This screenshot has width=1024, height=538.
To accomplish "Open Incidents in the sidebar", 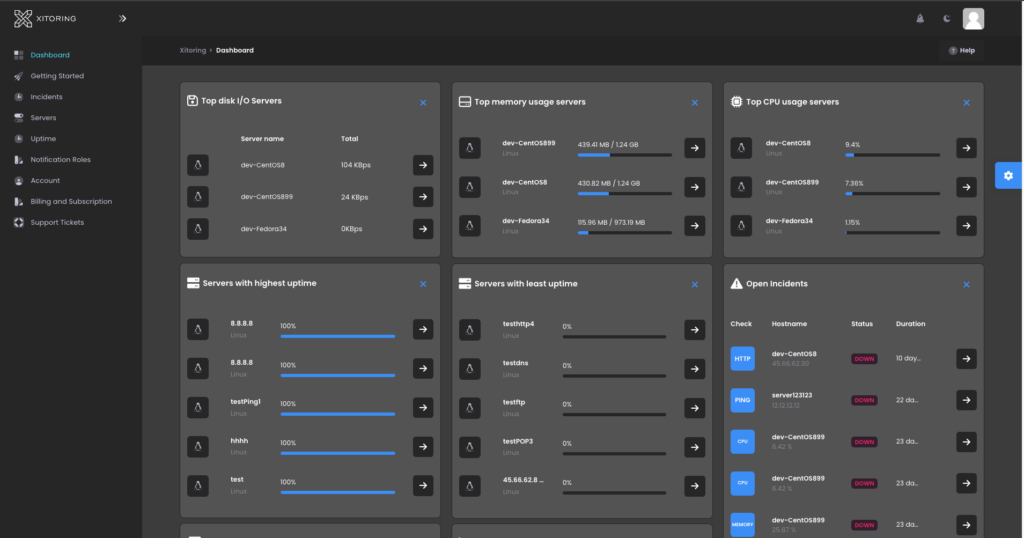I will coord(46,97).
